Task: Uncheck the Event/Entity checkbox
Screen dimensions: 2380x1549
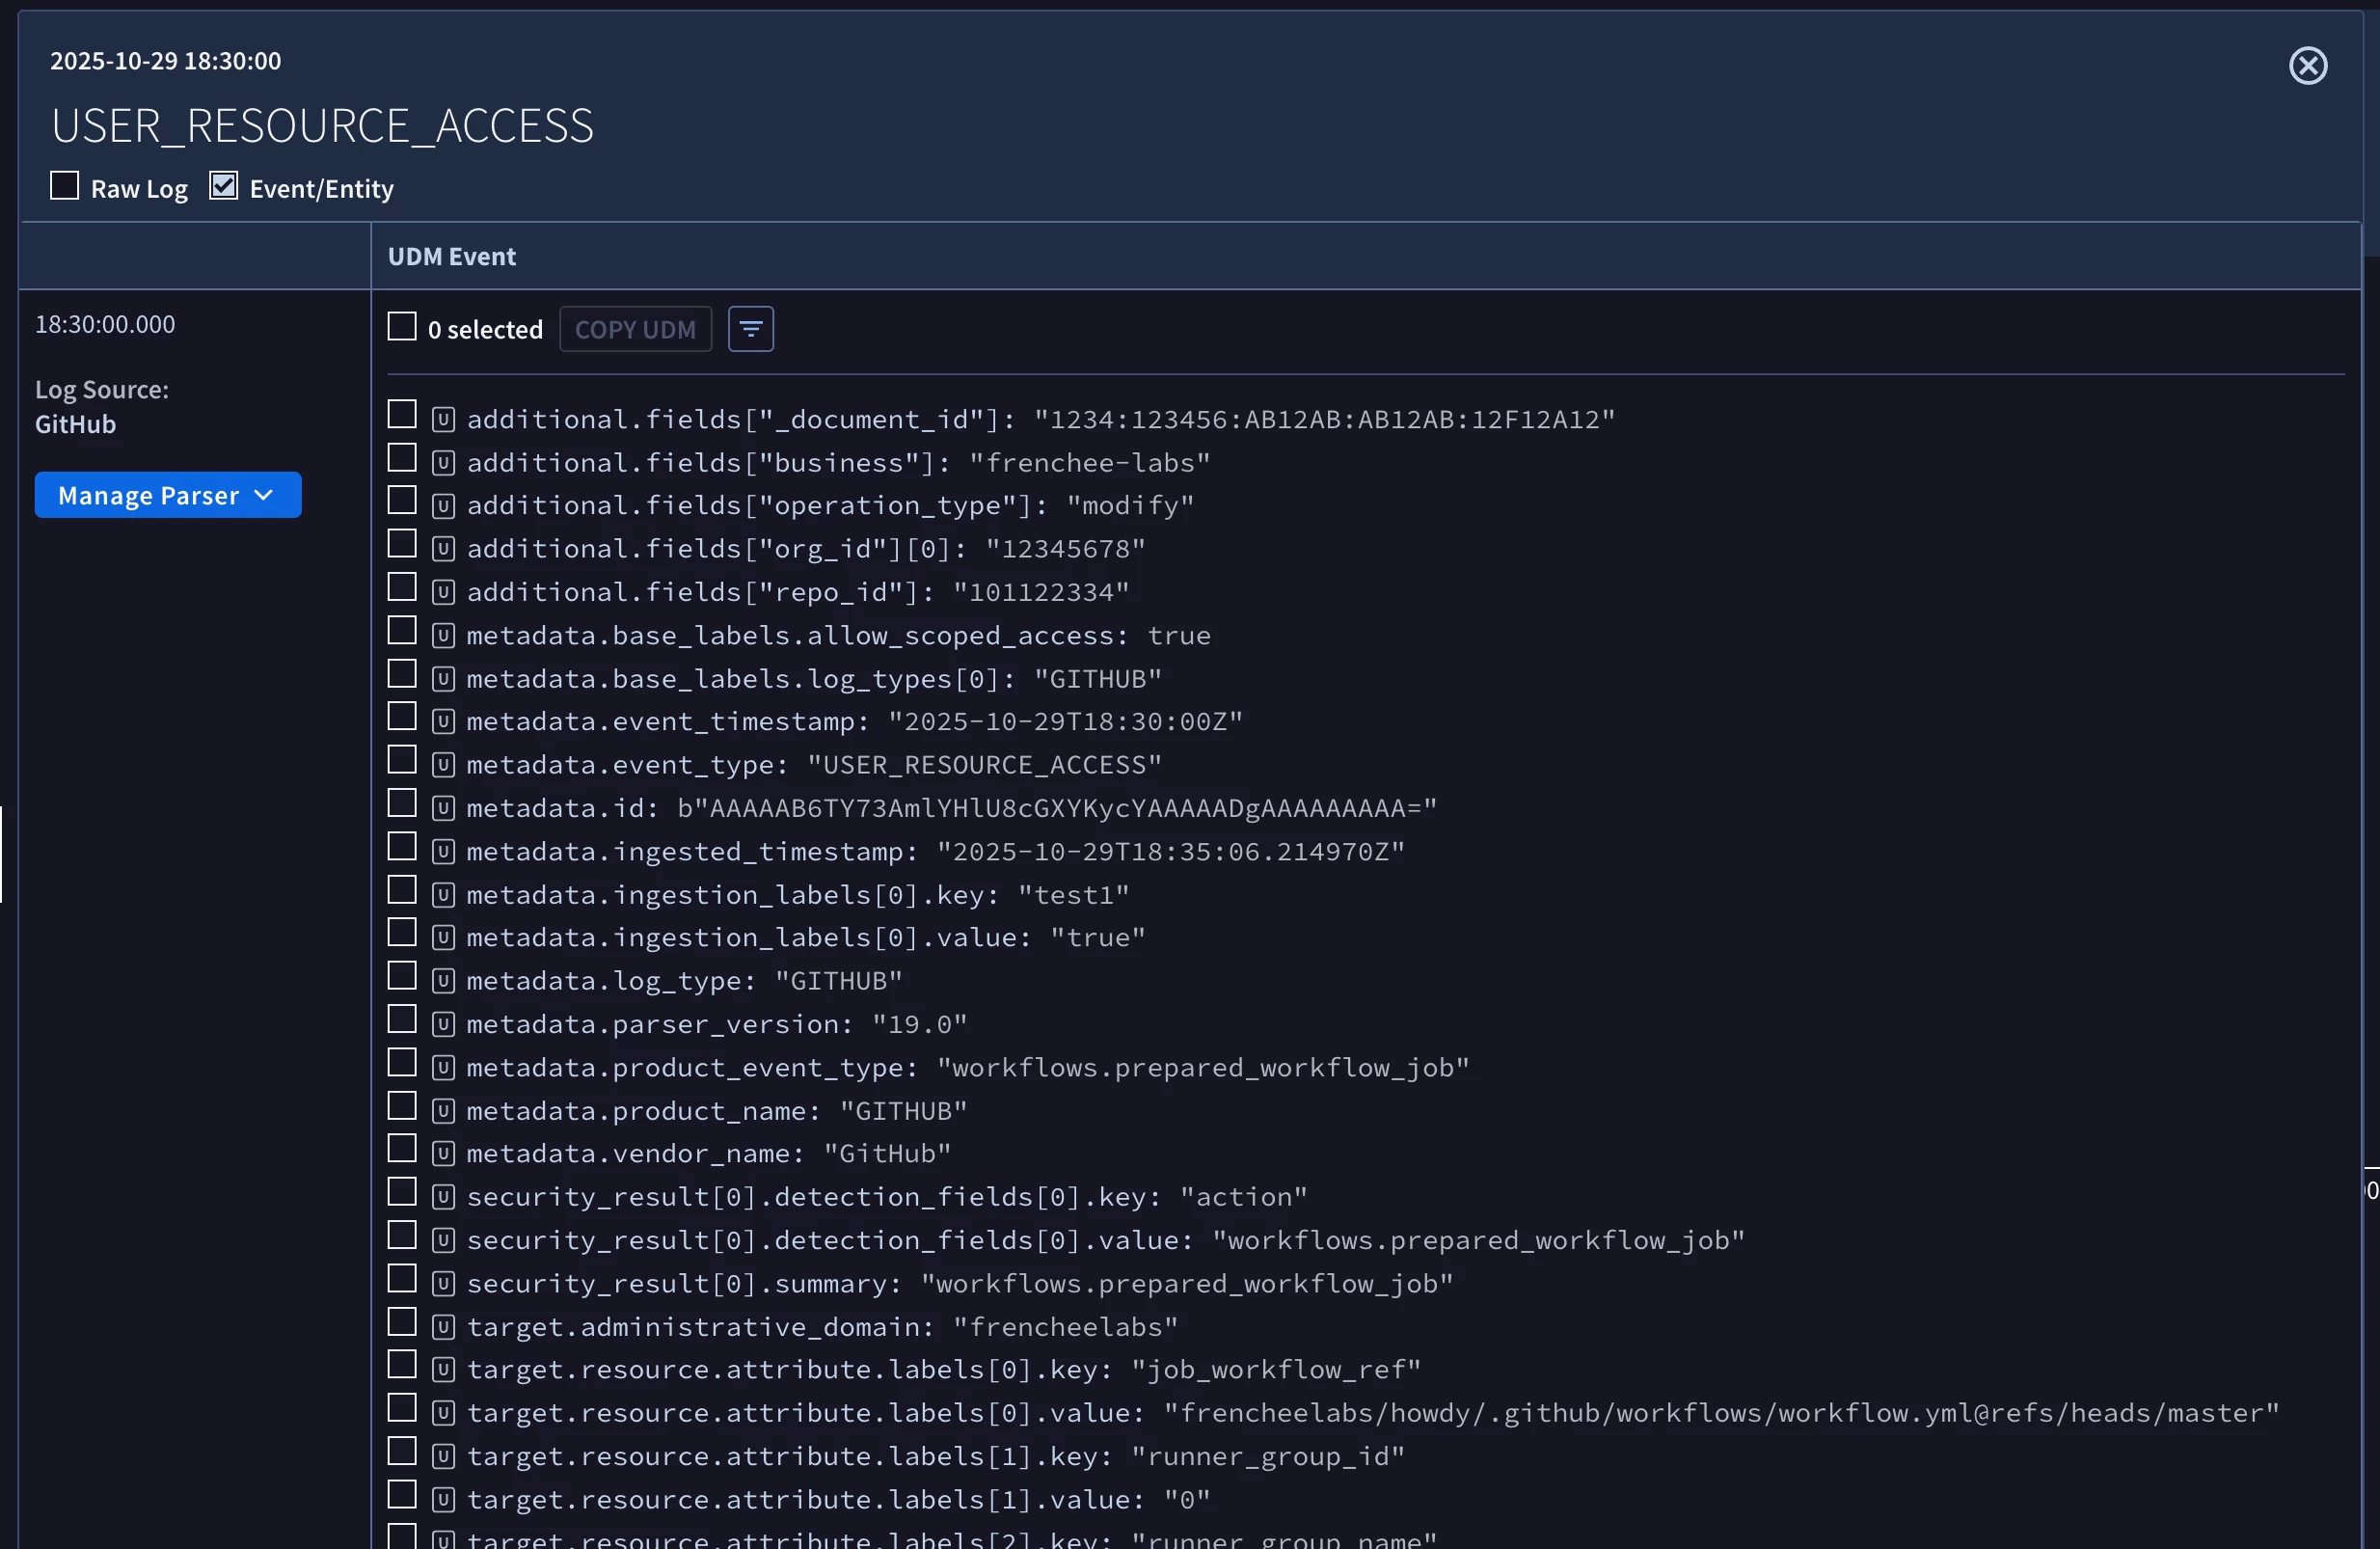Action: pyautogui.click(x=223, y=186)
